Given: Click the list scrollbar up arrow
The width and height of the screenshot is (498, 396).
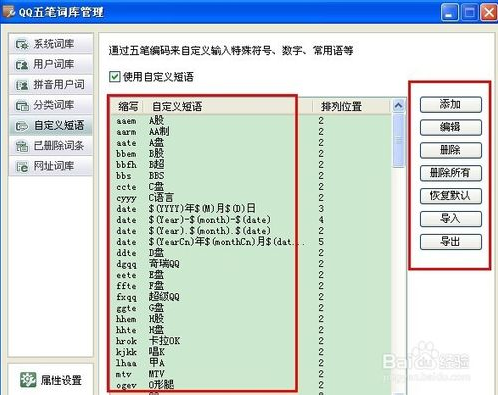Looking at the screenshot, I should click(x=398, y=106).
